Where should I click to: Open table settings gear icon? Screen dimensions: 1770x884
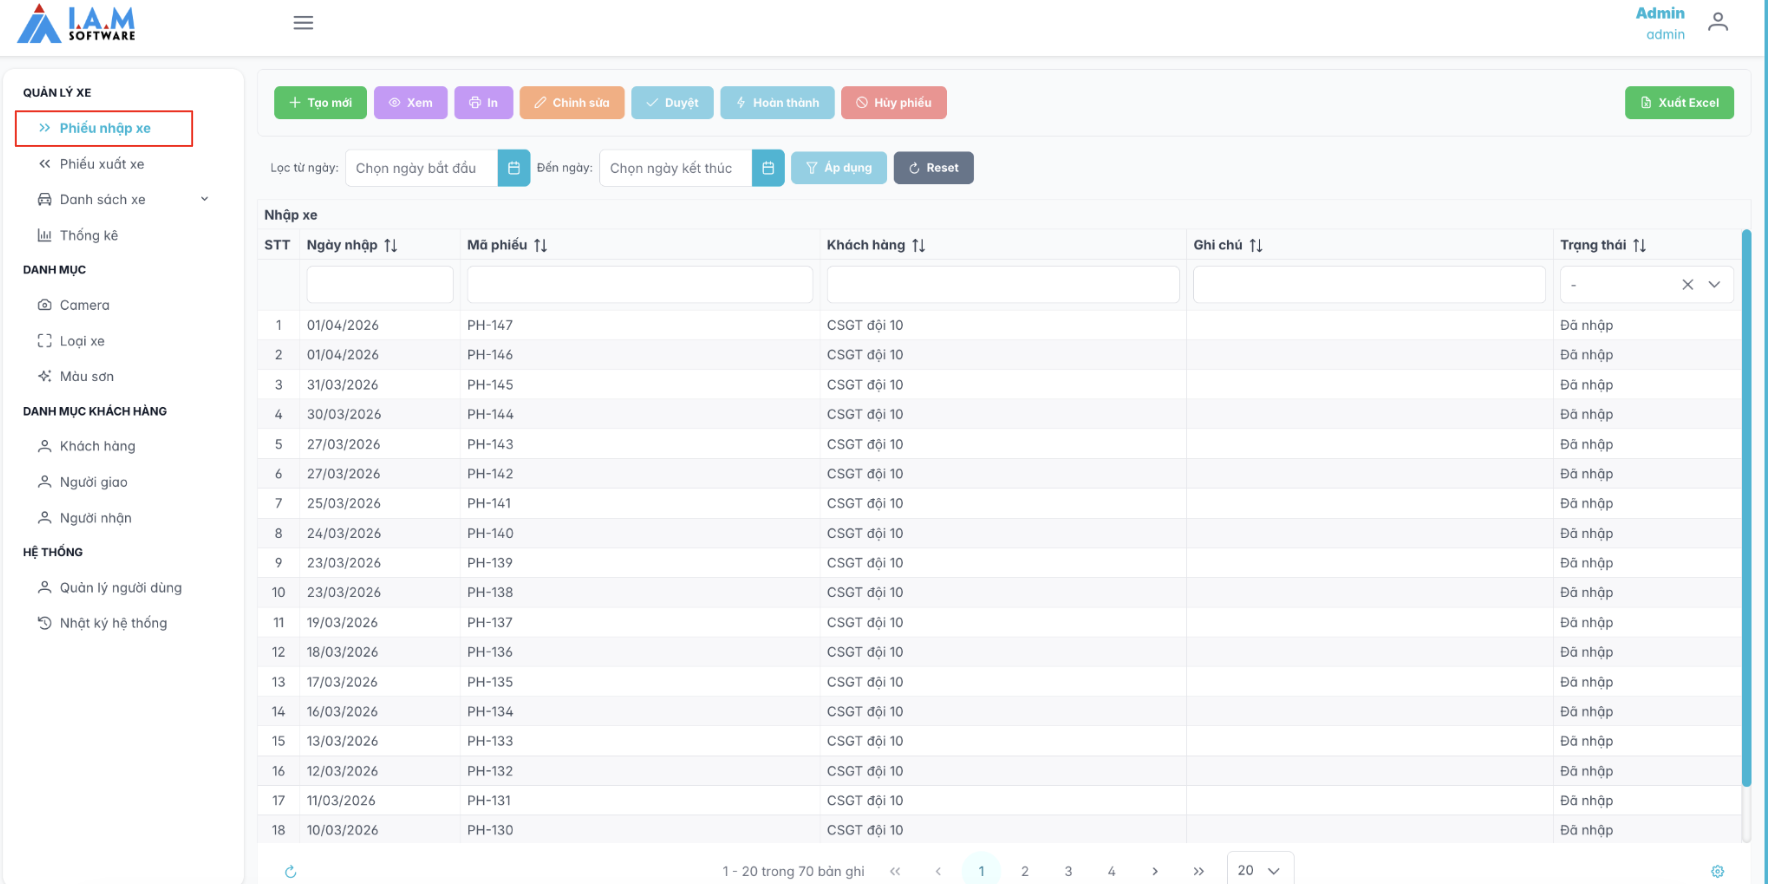[x=1717, y=872]
